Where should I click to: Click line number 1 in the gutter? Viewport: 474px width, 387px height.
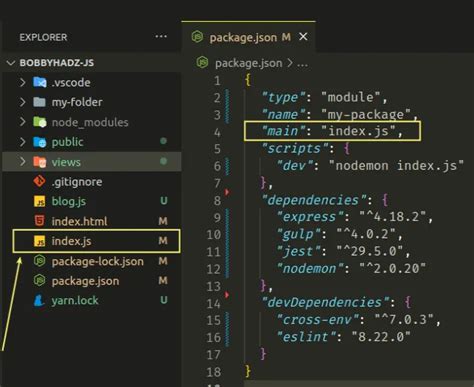(217, 81)
